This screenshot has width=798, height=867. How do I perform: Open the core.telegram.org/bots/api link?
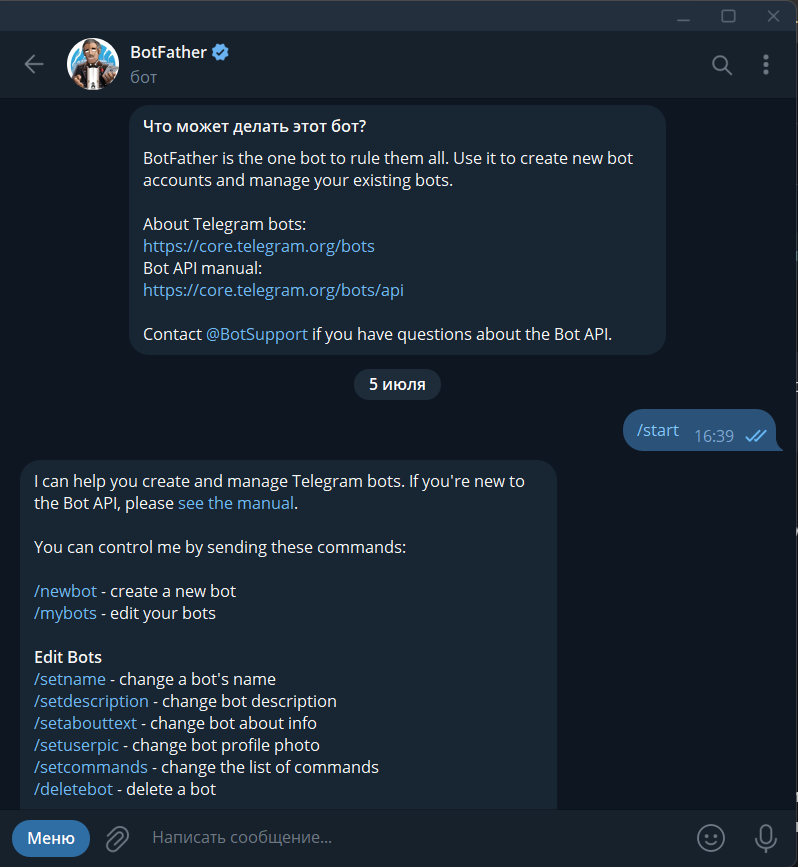point(273,290)
